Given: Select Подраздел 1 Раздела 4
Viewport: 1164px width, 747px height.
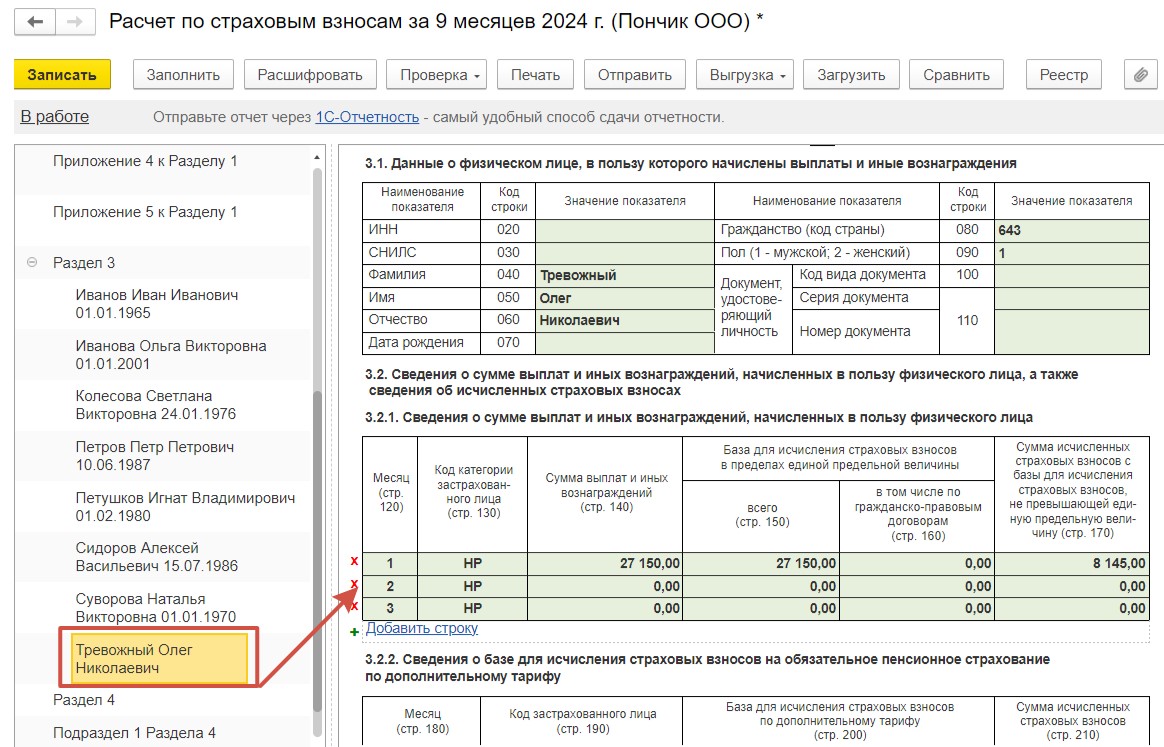Looking at the screenshot, I should (x=134, y=733).
